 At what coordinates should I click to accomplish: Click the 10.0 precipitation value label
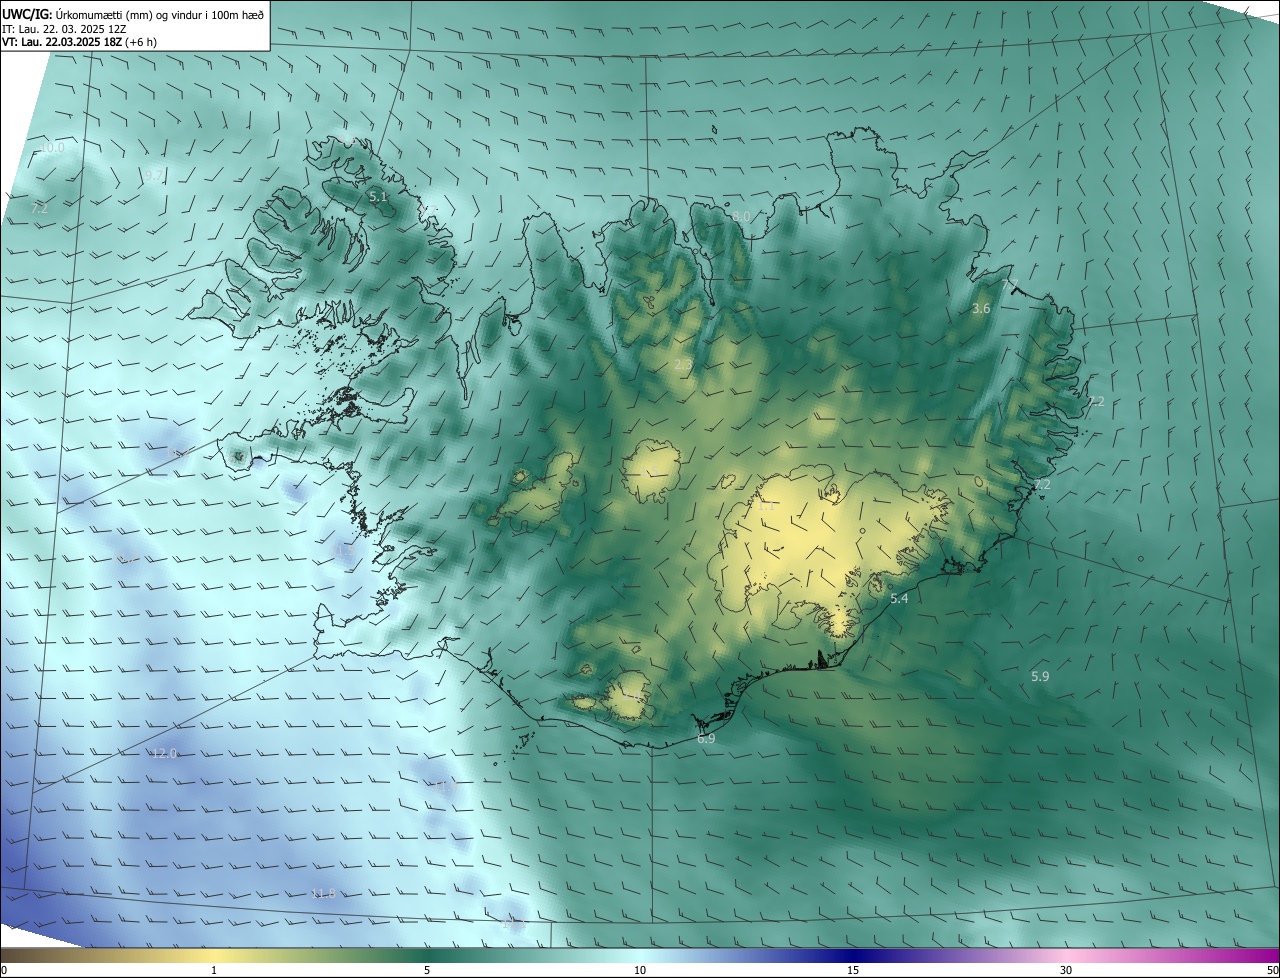pyautogui.click(x=52, y=147)
